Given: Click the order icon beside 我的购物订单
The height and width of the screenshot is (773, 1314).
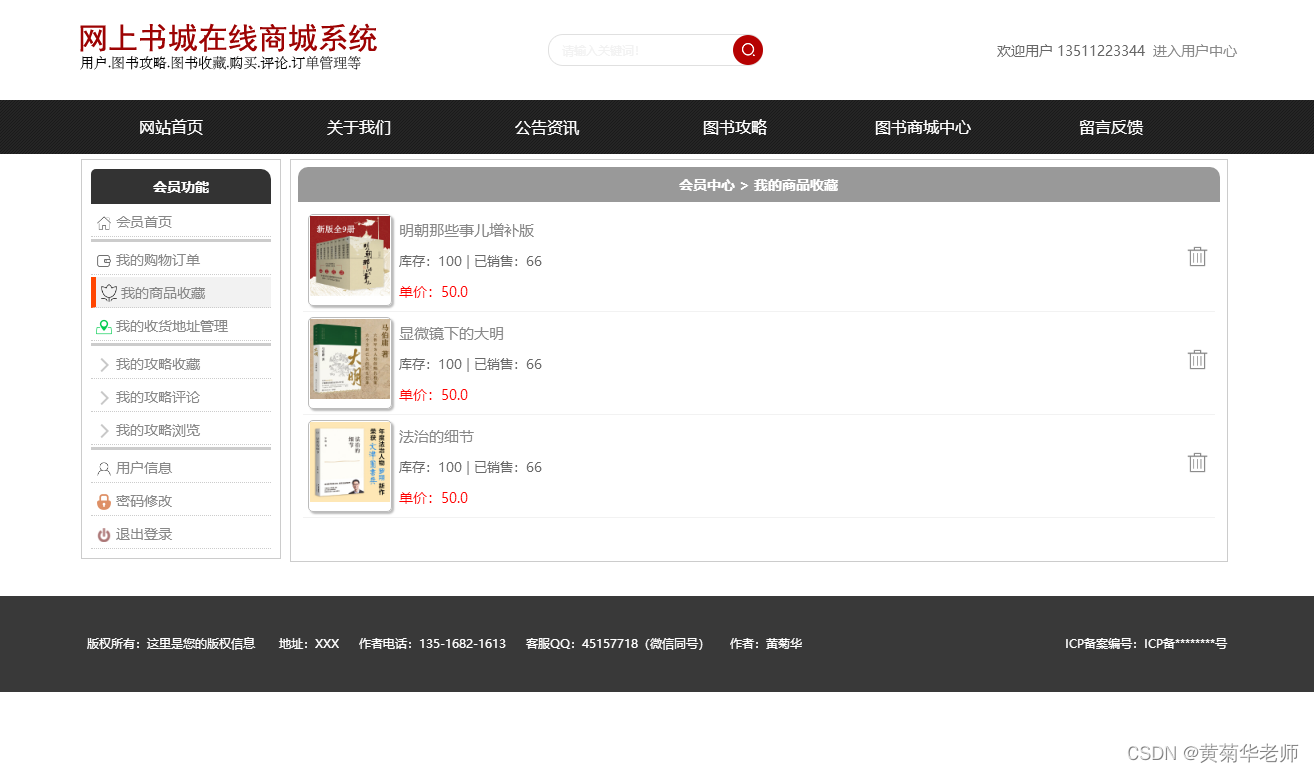Looking at the screenshot, I should [104, 259].
